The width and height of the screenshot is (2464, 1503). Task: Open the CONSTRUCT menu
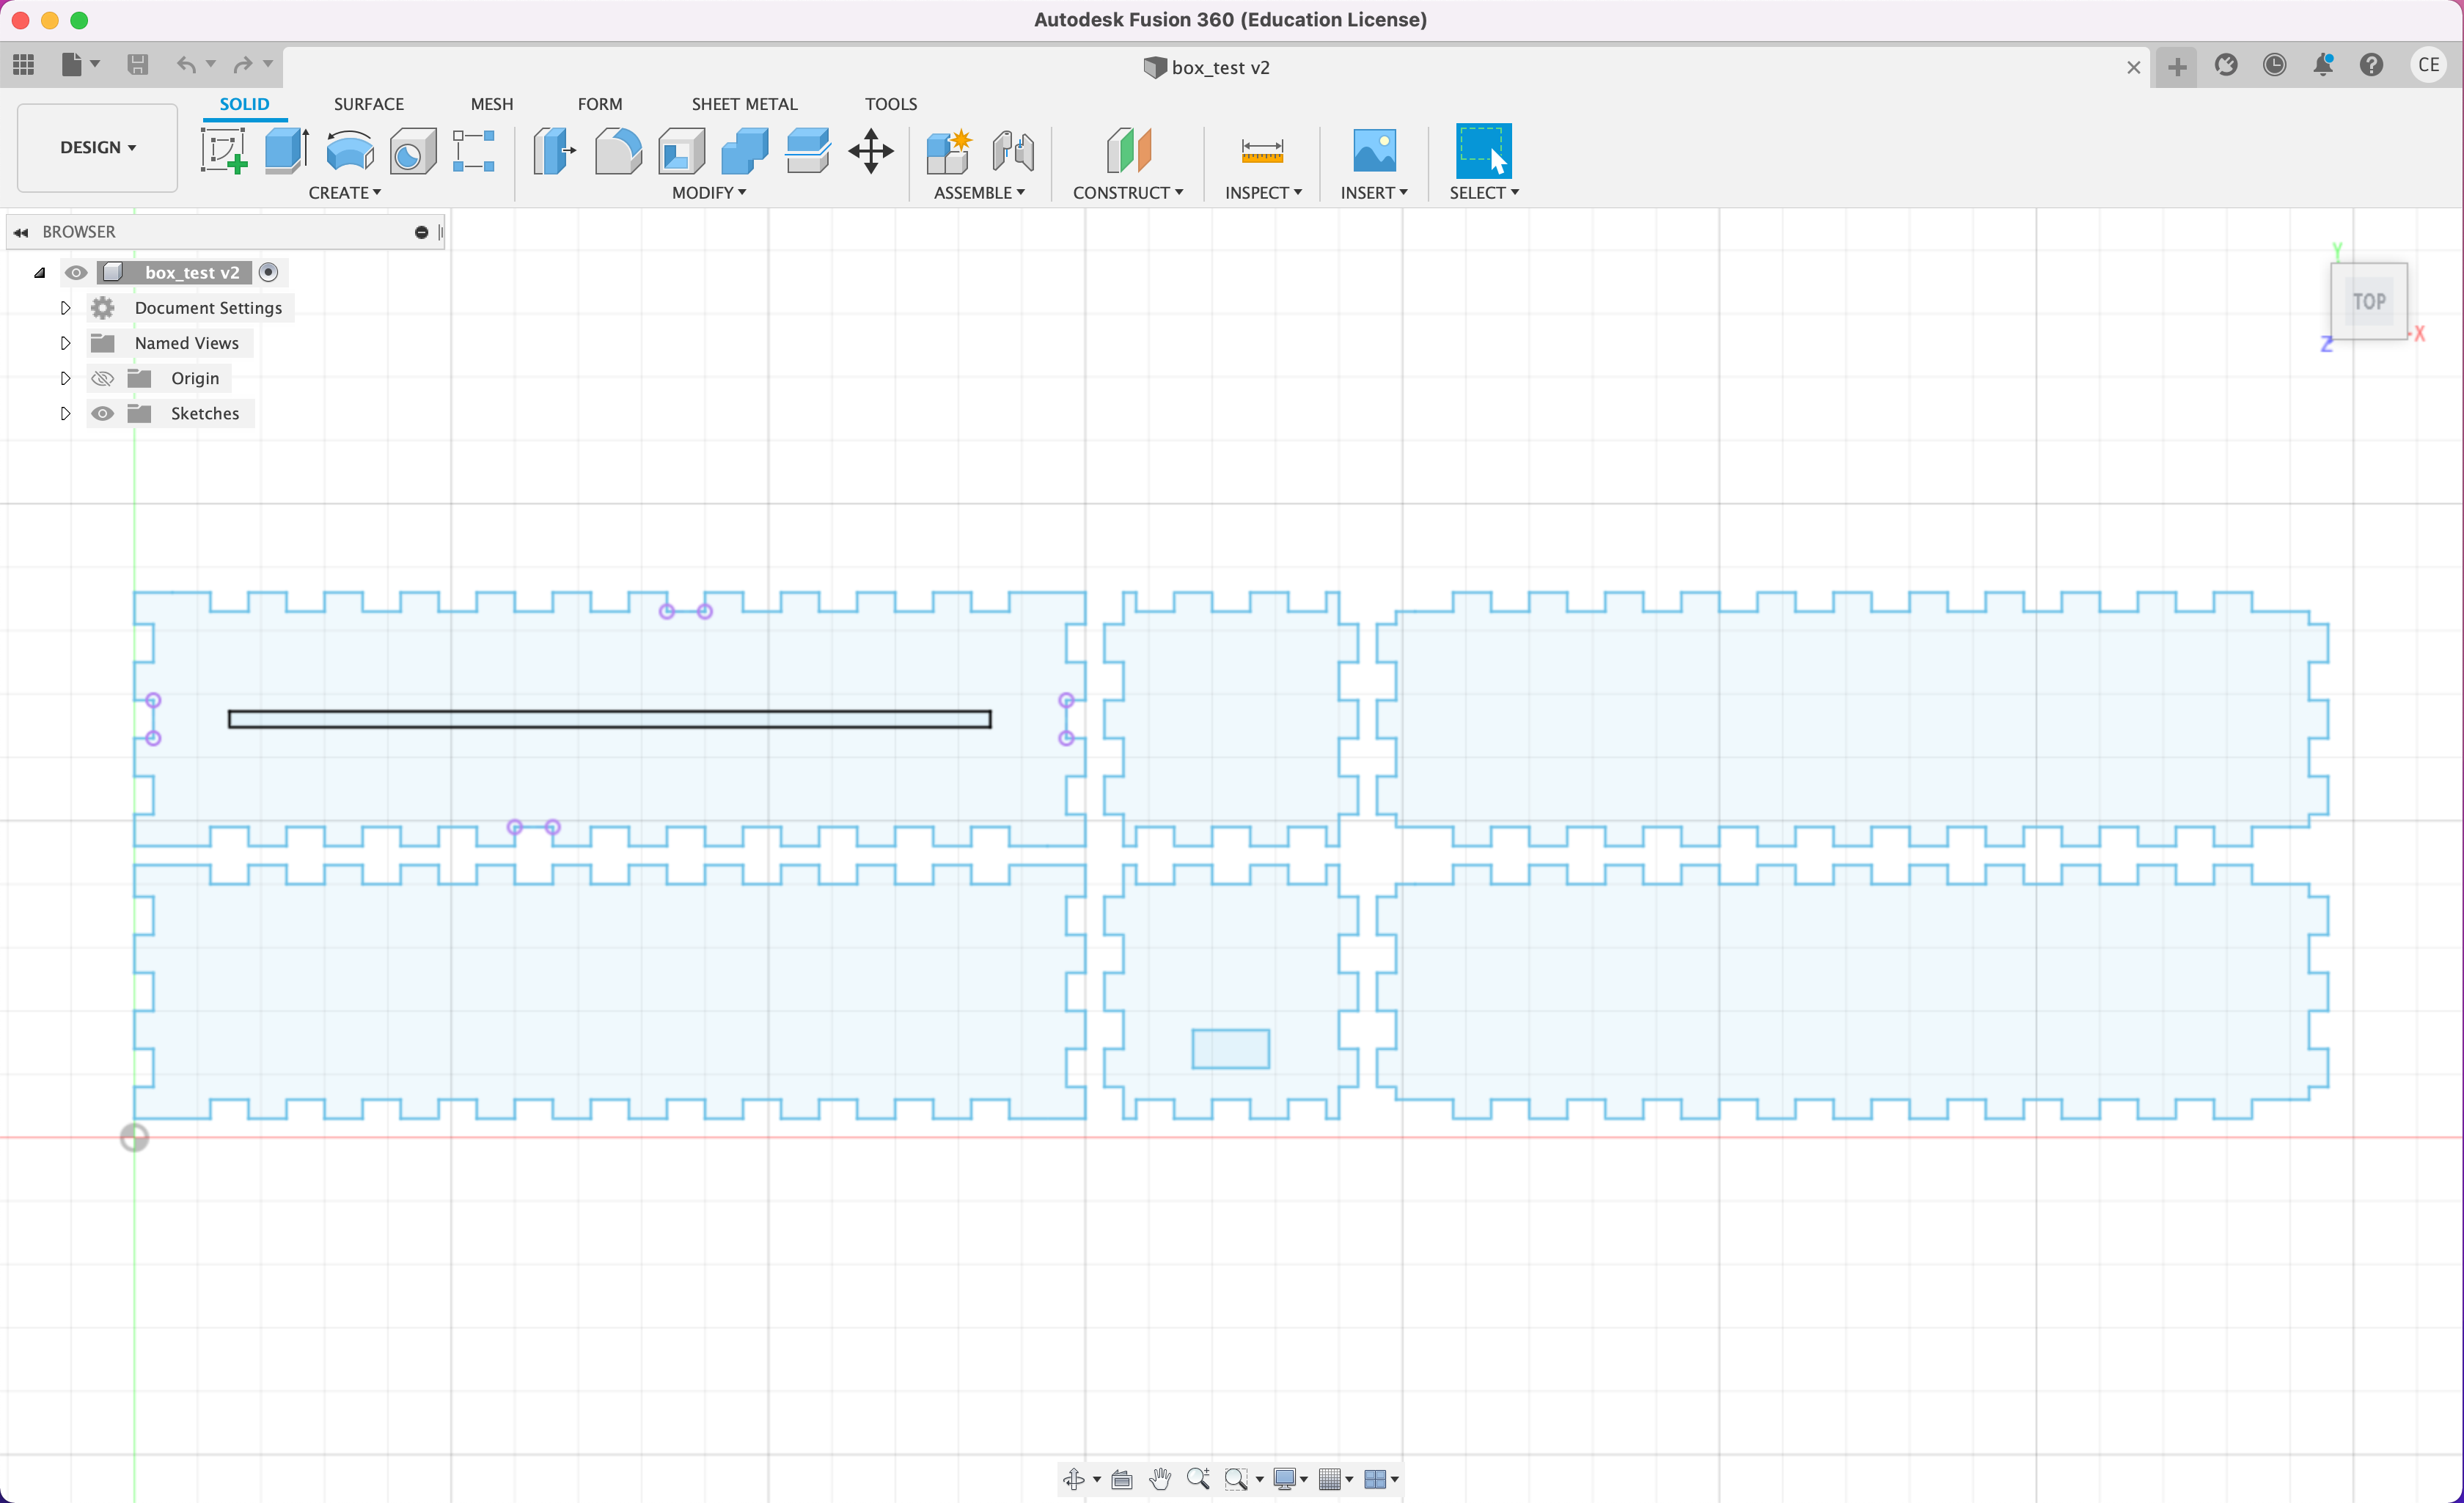[x=1128, y=193]
